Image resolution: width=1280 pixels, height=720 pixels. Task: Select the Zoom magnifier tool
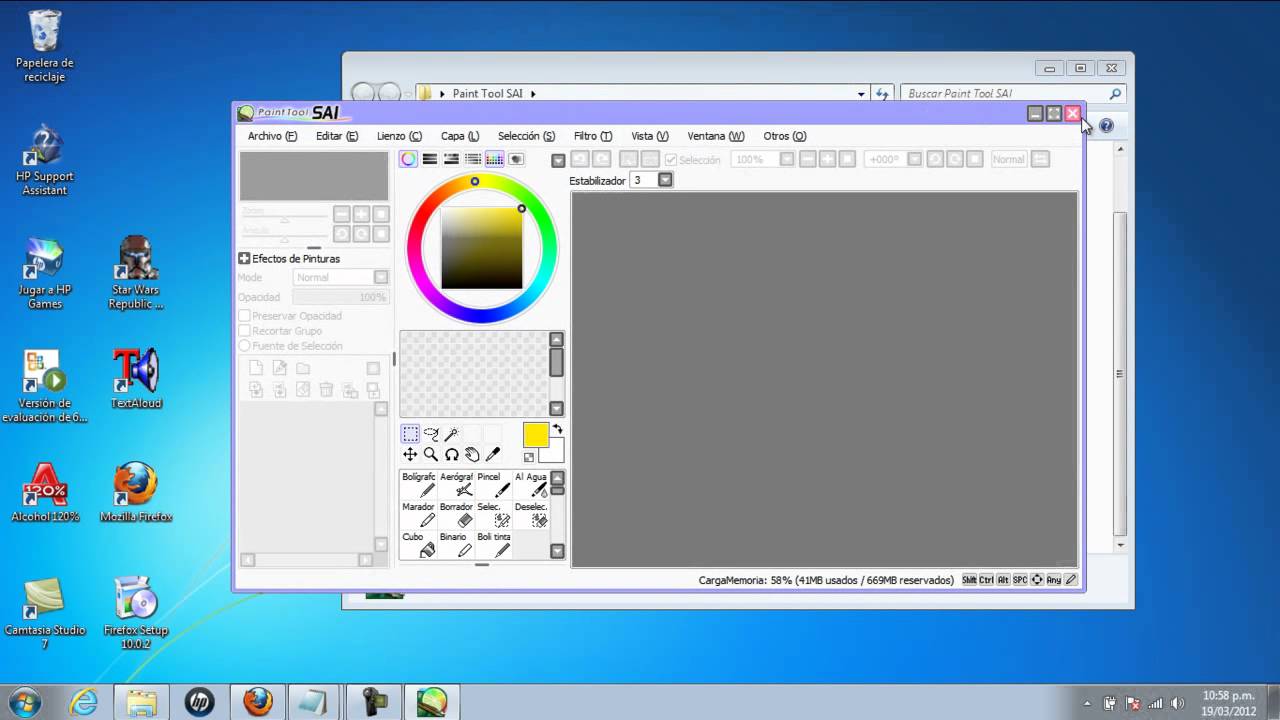[x=431, y=454]
